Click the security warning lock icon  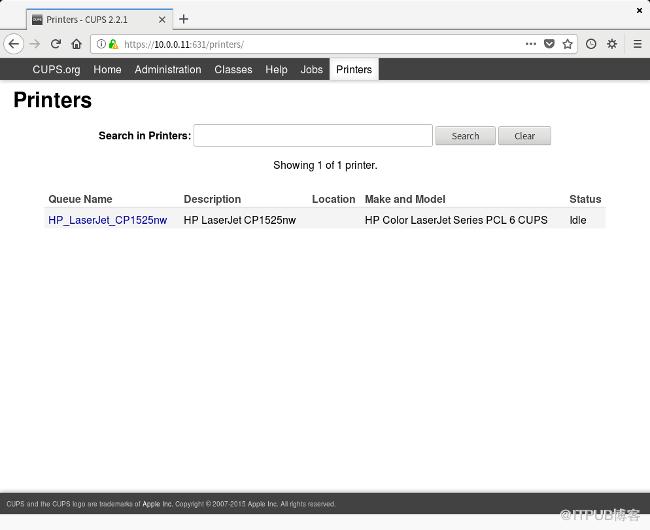coord(113,44)
